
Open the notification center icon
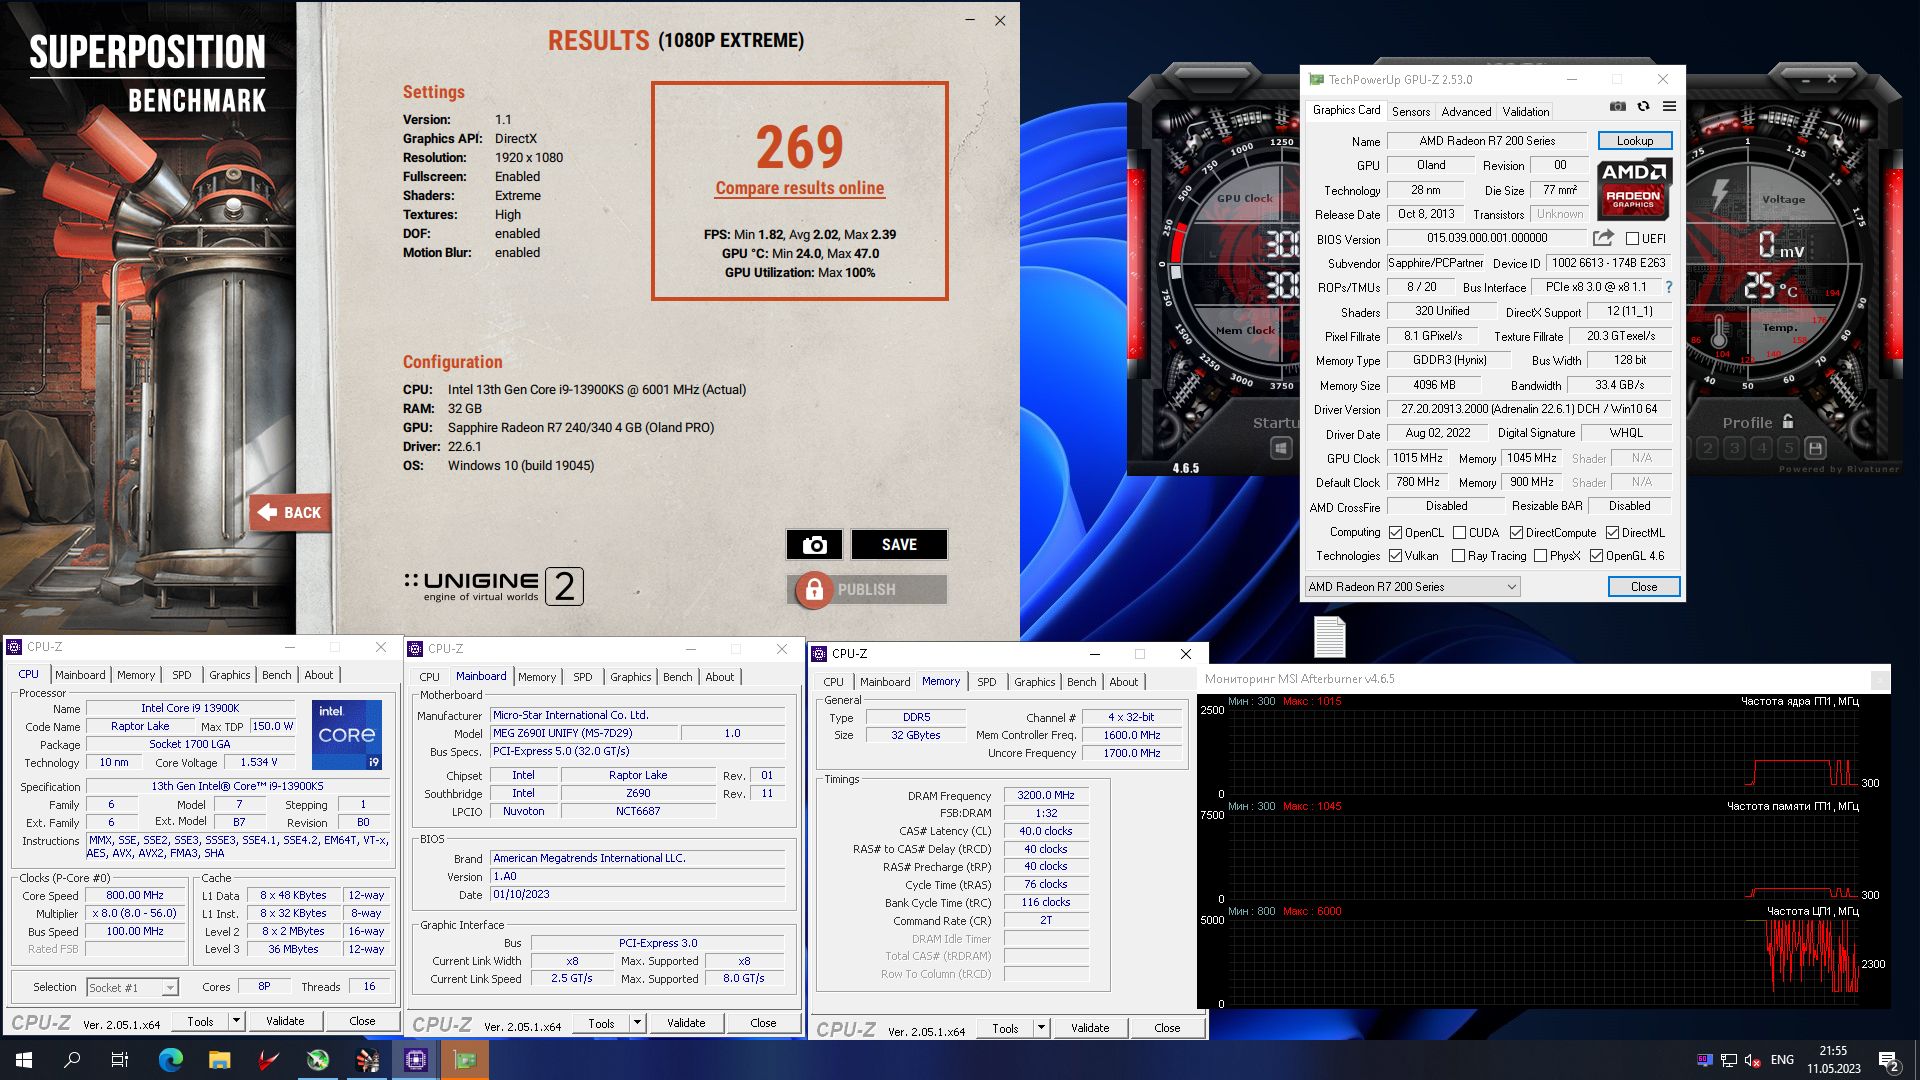click(x=1889, y=1060)
